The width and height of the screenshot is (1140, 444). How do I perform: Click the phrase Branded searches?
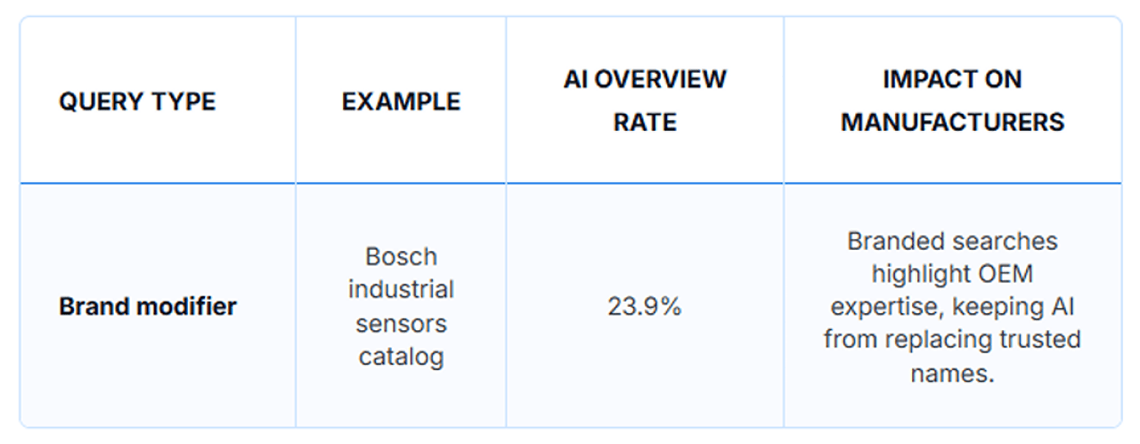(x=952, y=241)
